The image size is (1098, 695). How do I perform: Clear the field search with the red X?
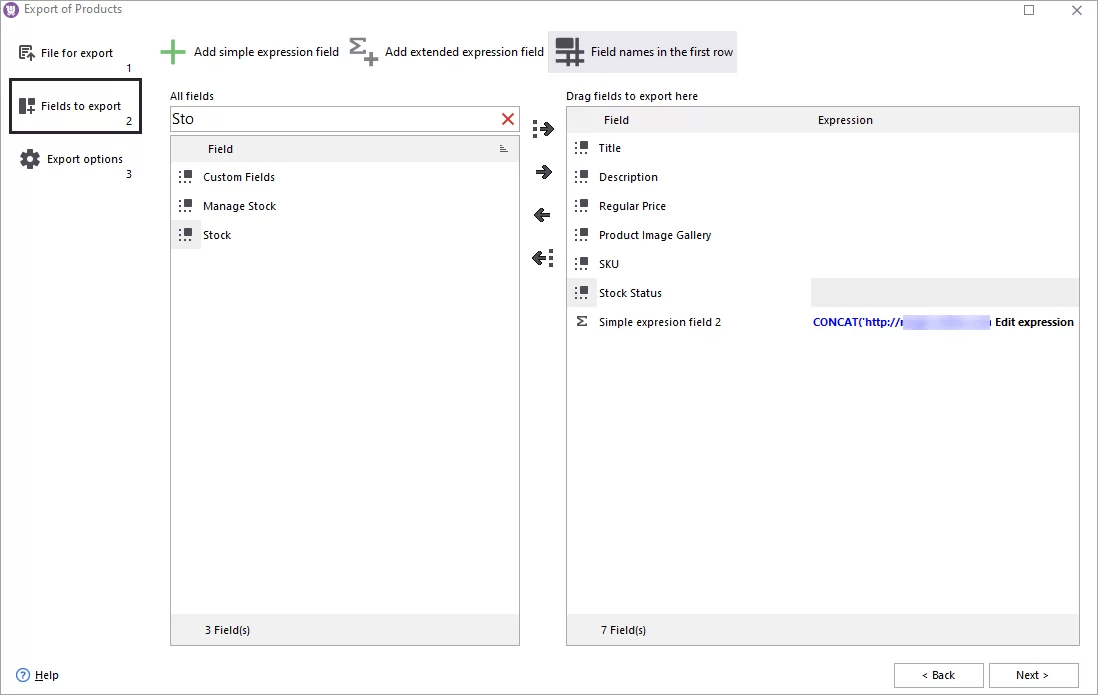508,118
